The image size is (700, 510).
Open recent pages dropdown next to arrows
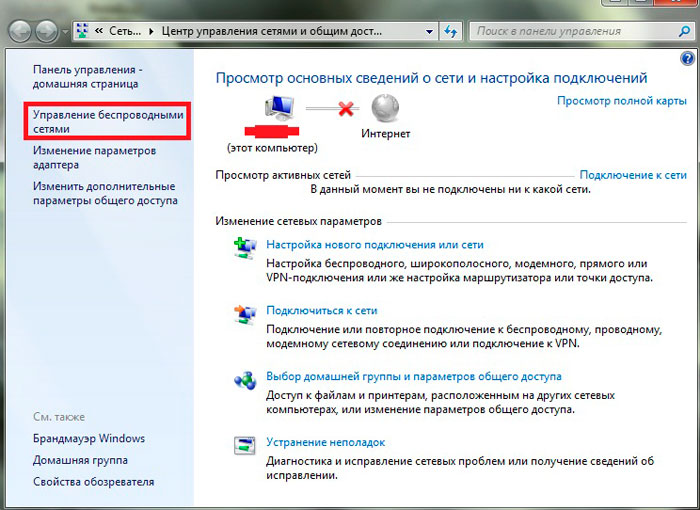pyautogui.click(x=65, y=32)
